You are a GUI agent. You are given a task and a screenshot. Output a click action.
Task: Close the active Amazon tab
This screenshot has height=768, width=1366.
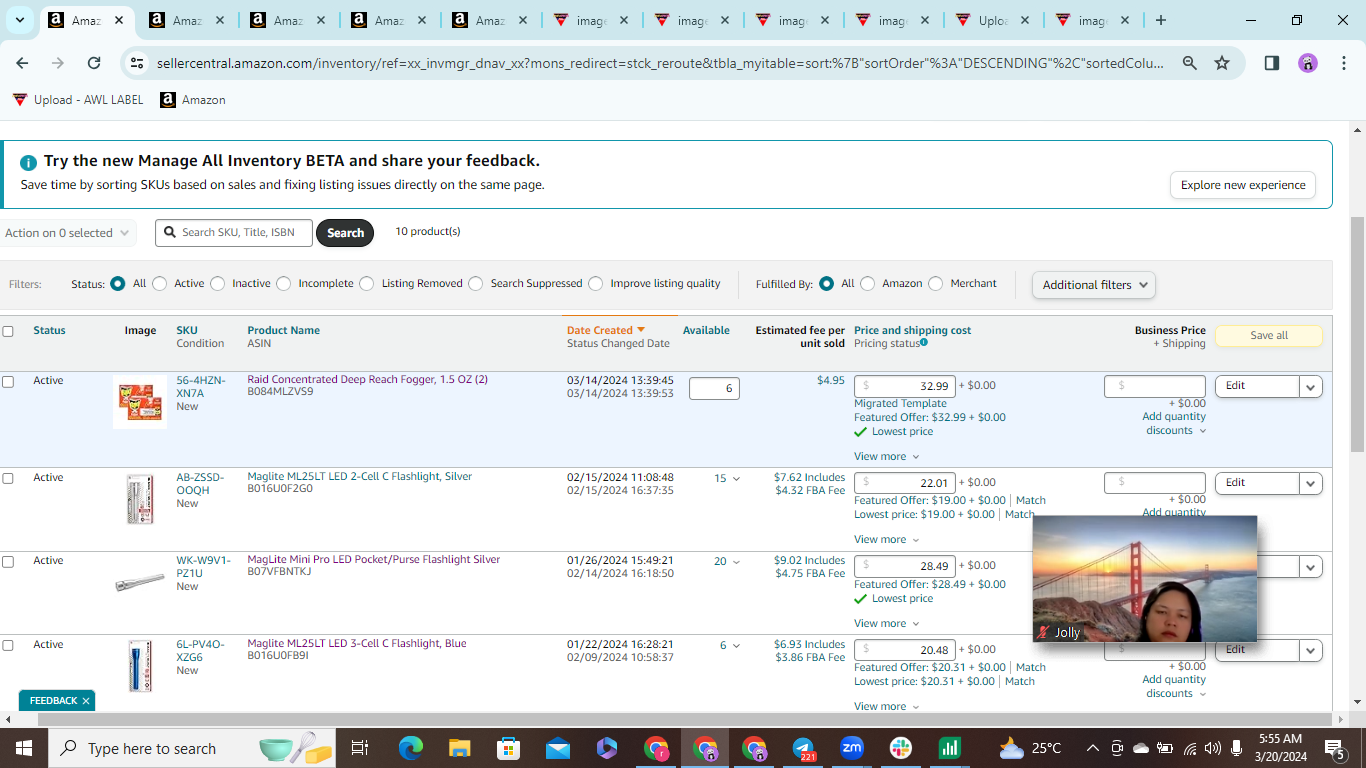[119, 20]
